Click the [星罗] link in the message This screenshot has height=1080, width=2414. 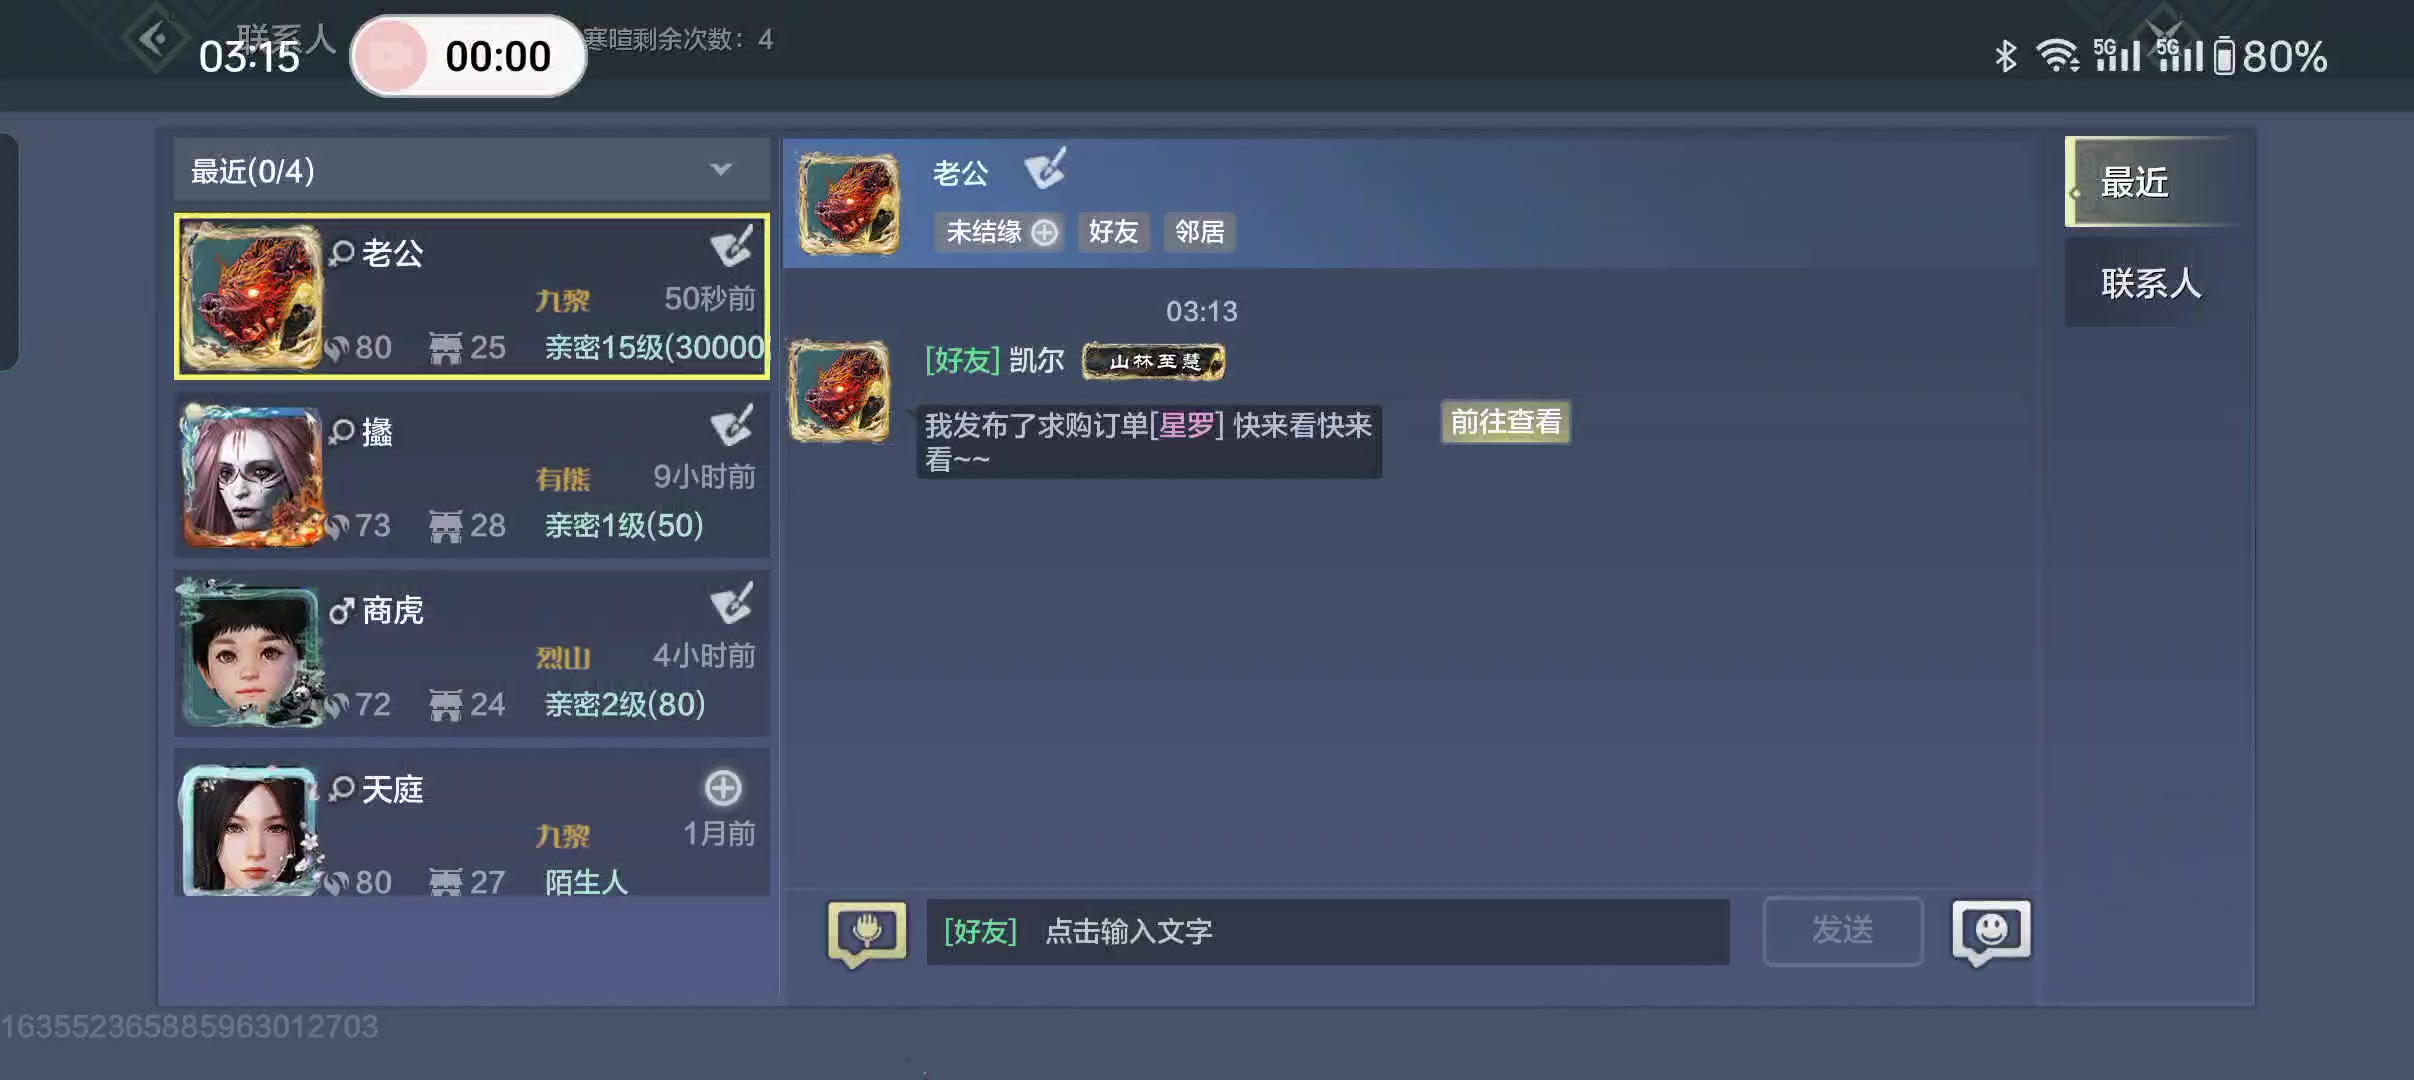coord(1186,425)
